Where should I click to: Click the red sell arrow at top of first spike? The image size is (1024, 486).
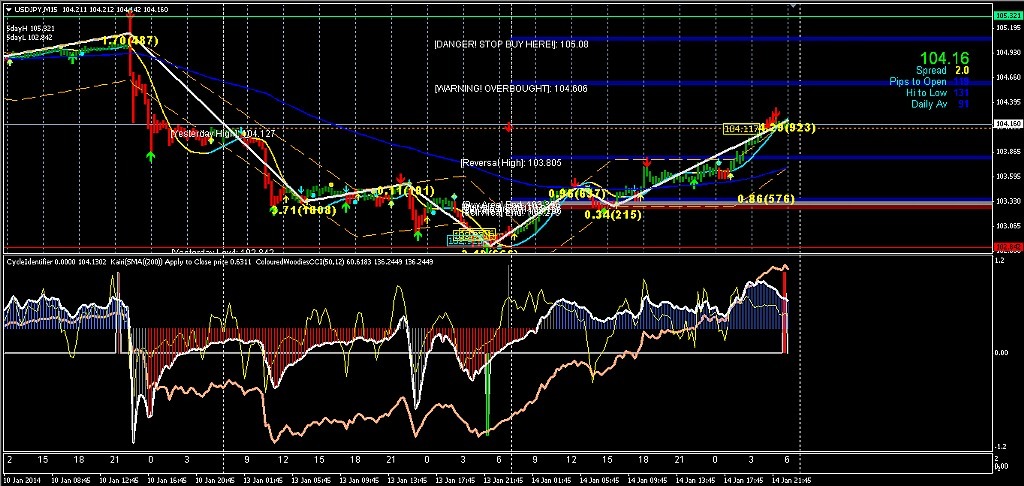click(x=130, y=14)
